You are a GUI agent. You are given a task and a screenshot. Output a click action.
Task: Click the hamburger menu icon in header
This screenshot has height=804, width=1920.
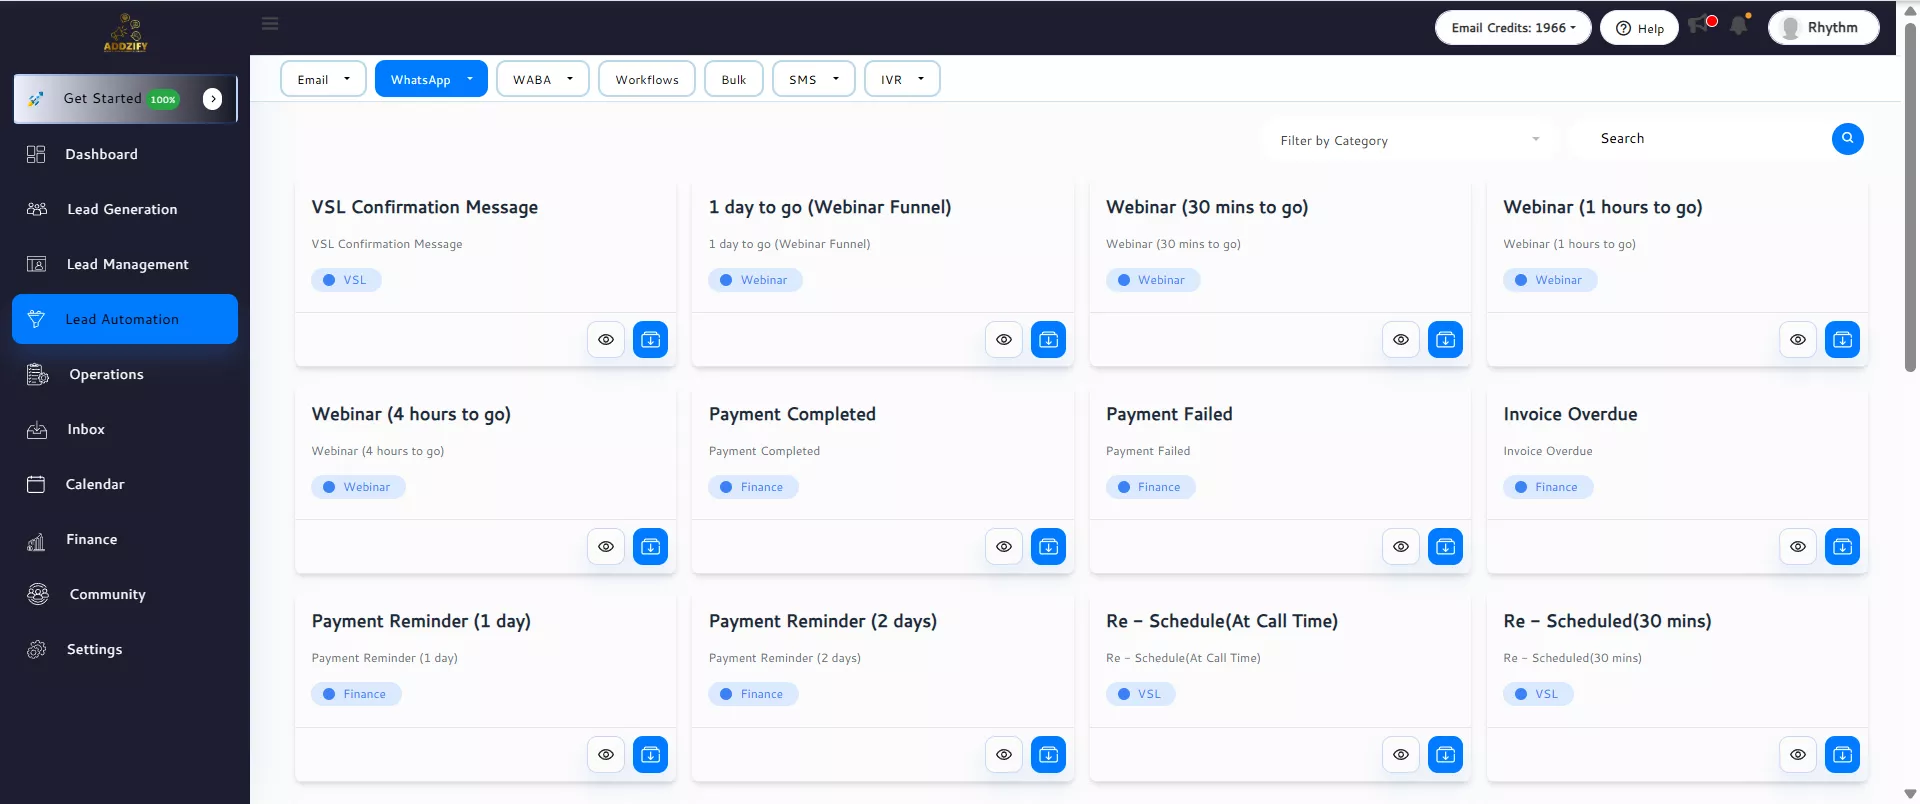pos(270,24)
